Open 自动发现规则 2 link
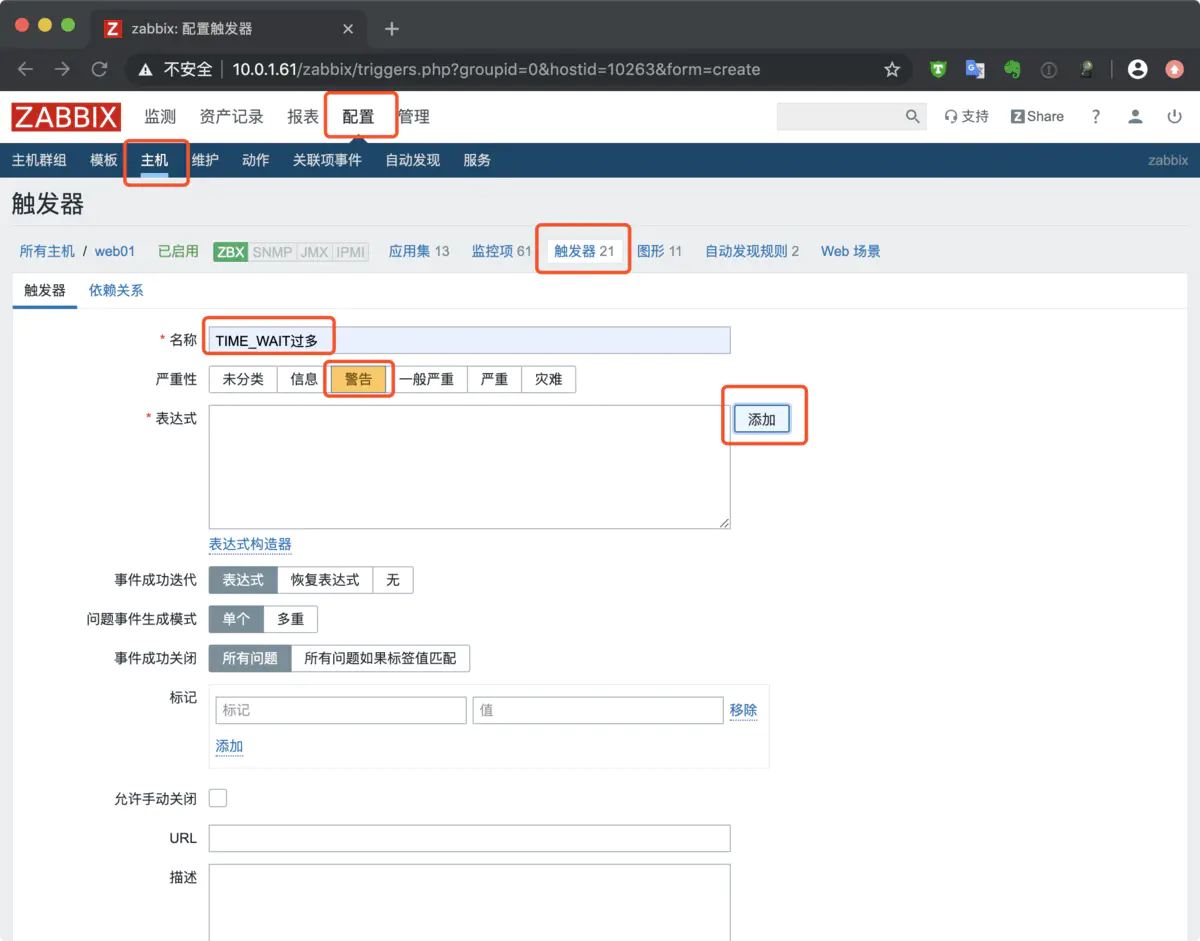Image resolution: width=1200 pixels, height=941 pixels. [752, 251]
